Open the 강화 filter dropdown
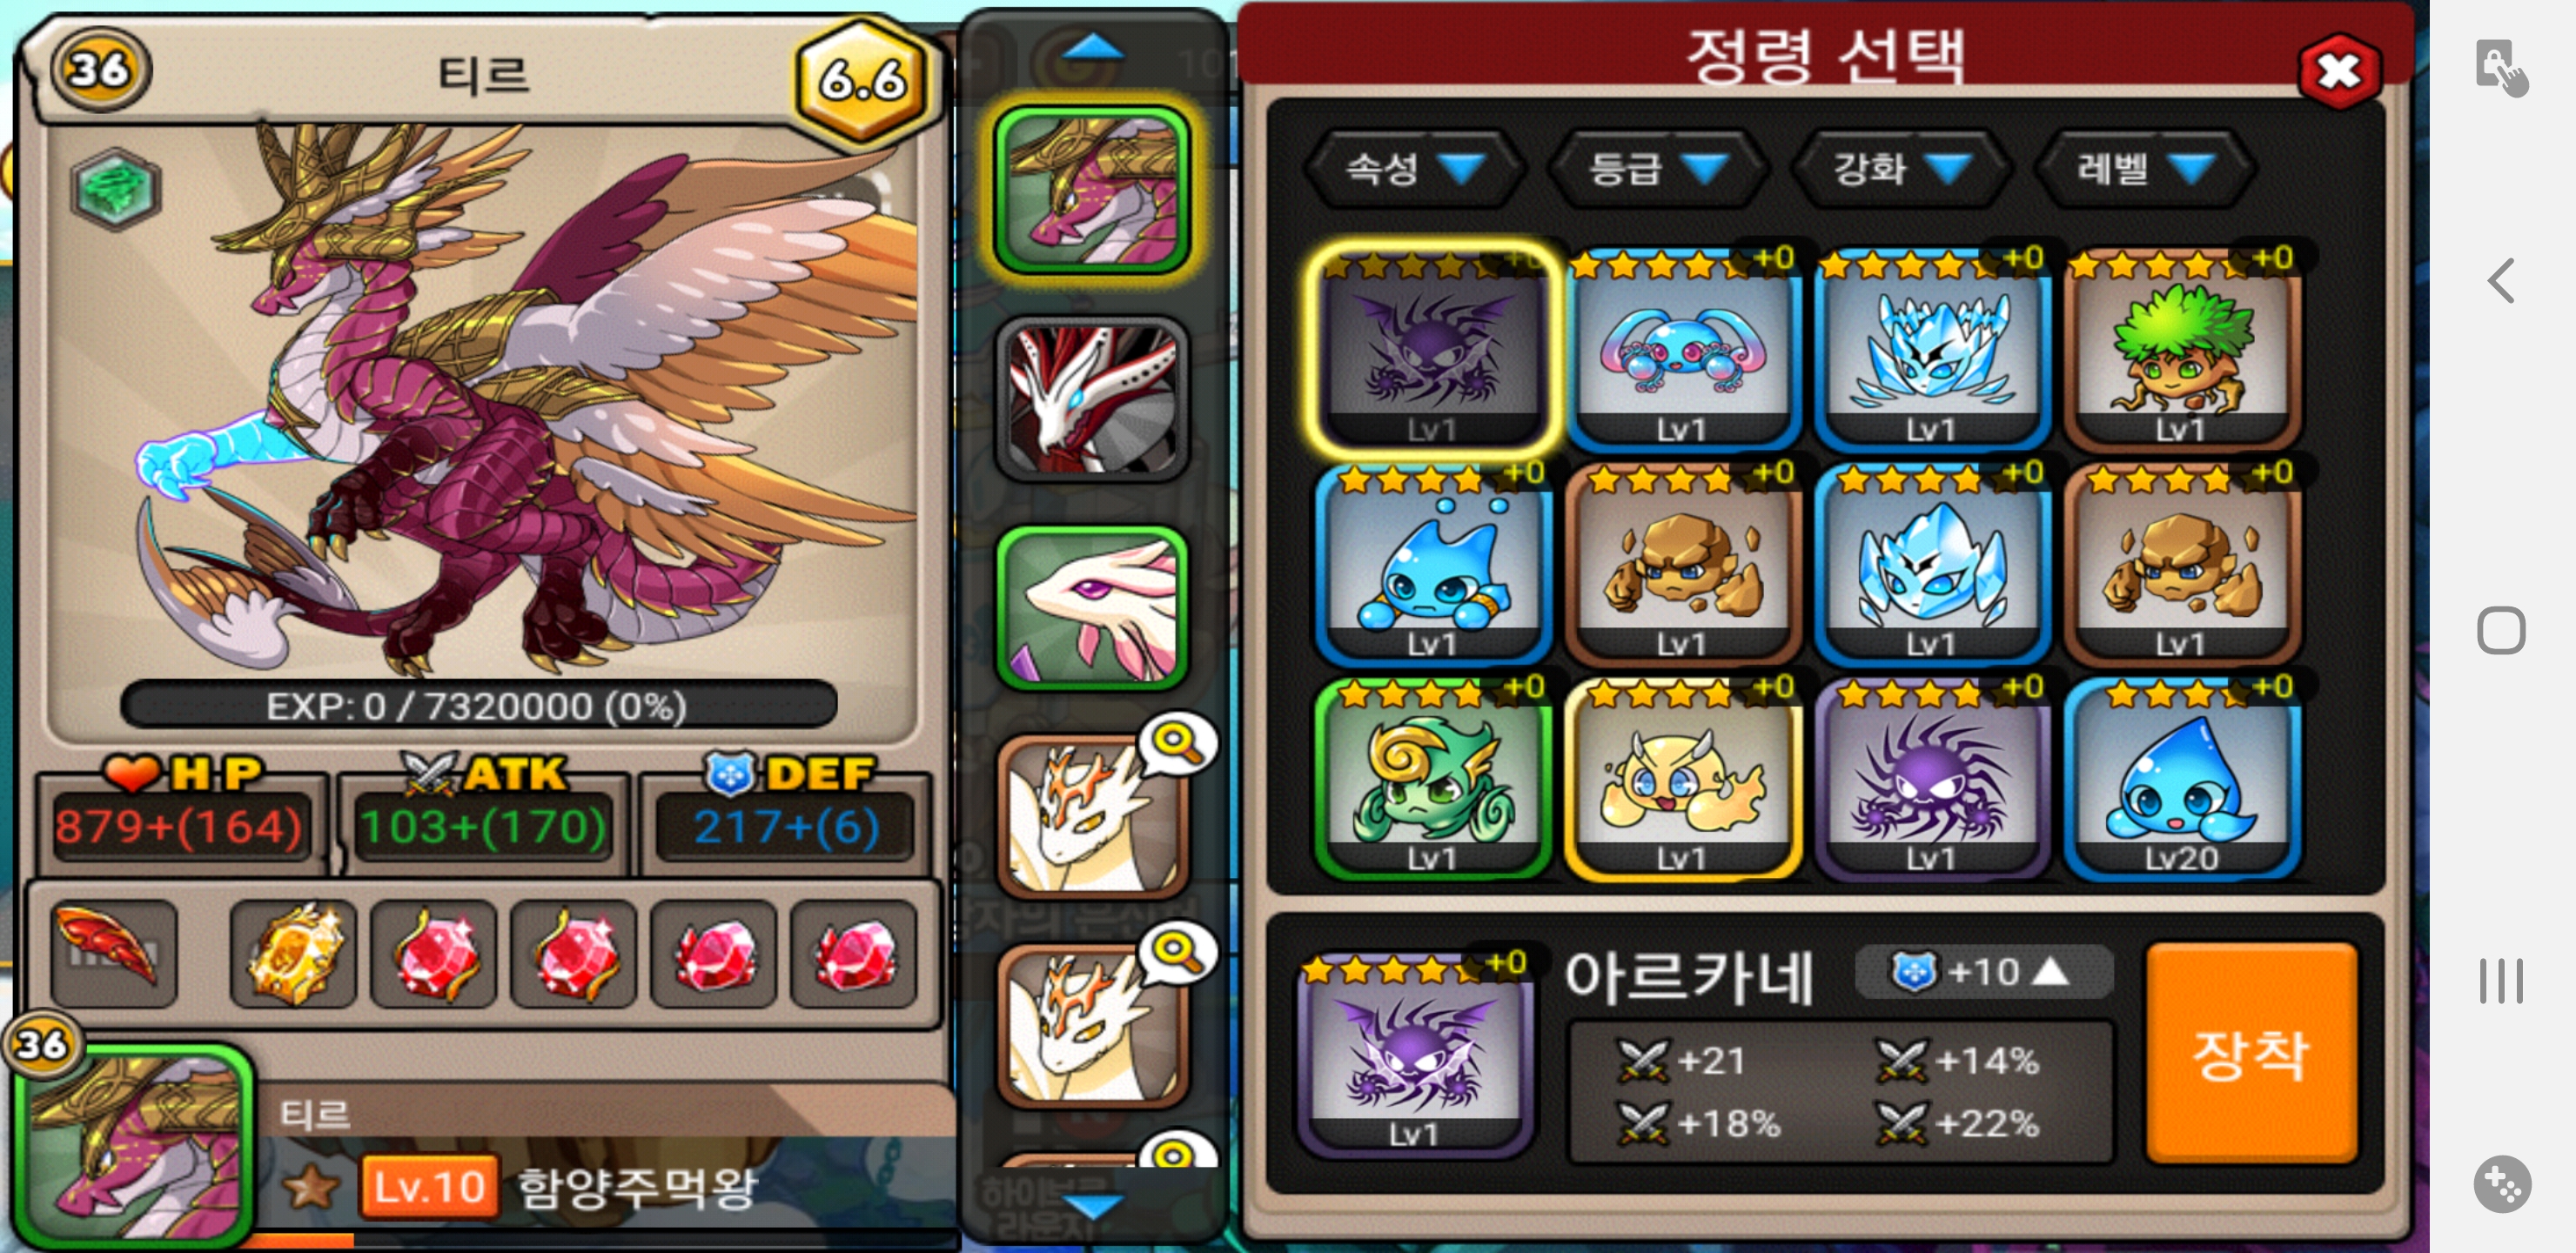This screenshot has height=1253, width=2576. pyautogui.click(x=1901, y=168)
